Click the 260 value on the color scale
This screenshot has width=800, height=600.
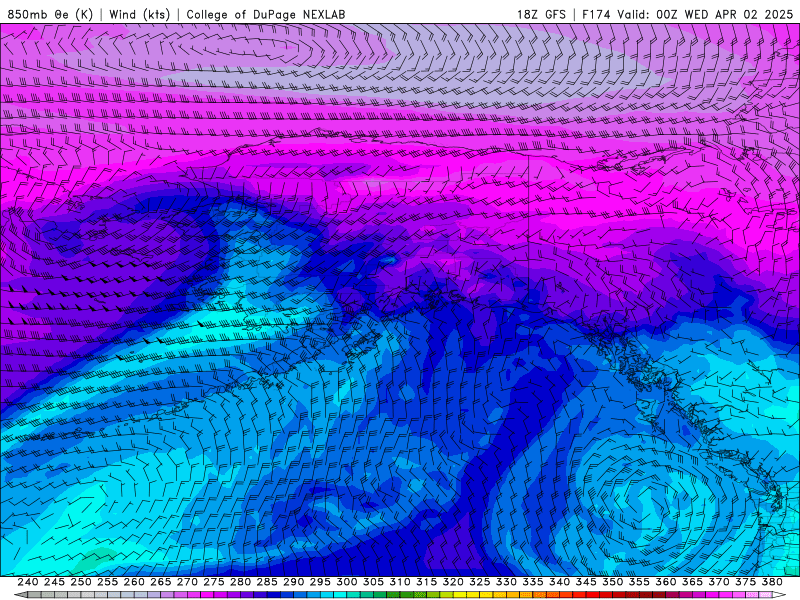click(x=134, y=582)
